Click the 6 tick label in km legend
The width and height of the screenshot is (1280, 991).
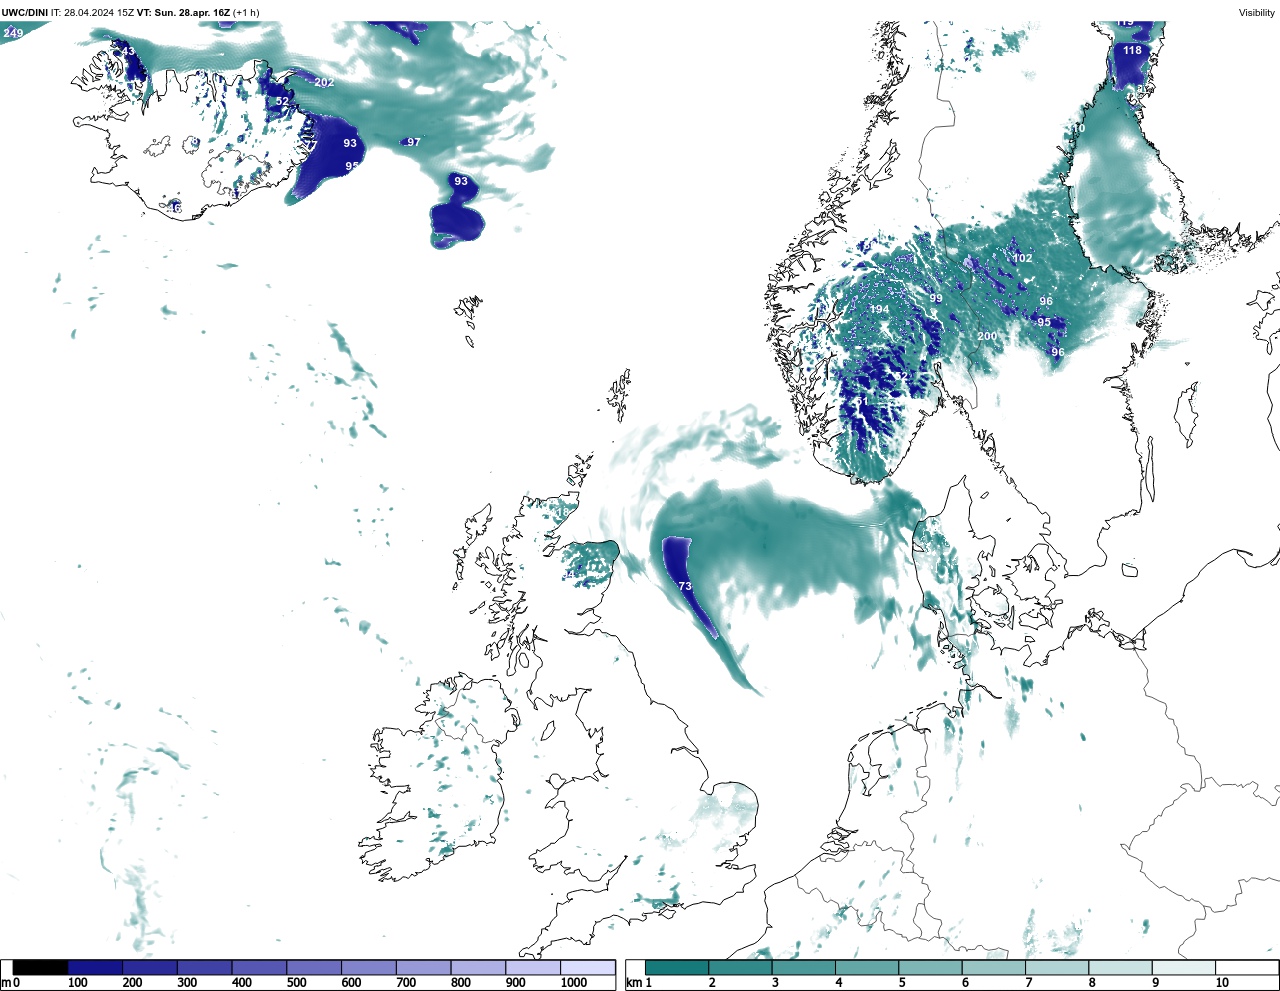pos(965,983)
